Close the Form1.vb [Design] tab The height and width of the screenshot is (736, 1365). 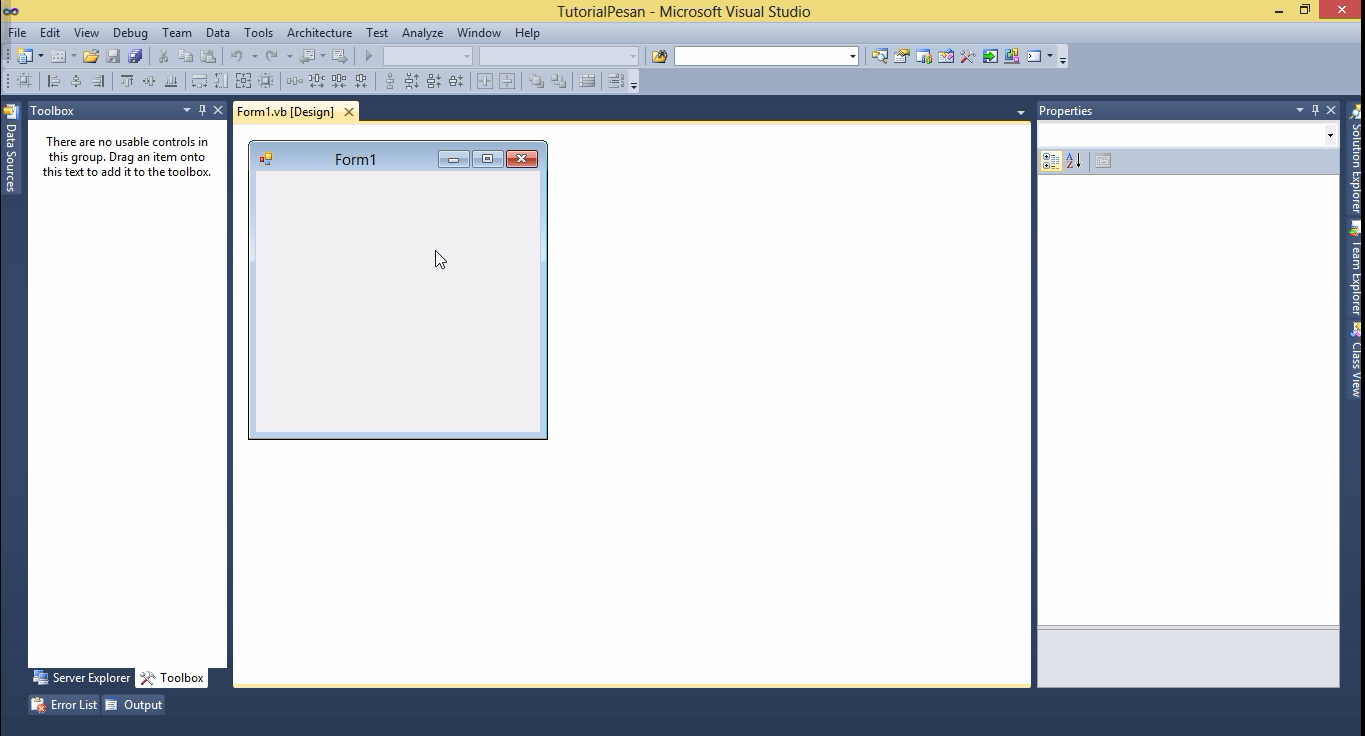[349, 112]
